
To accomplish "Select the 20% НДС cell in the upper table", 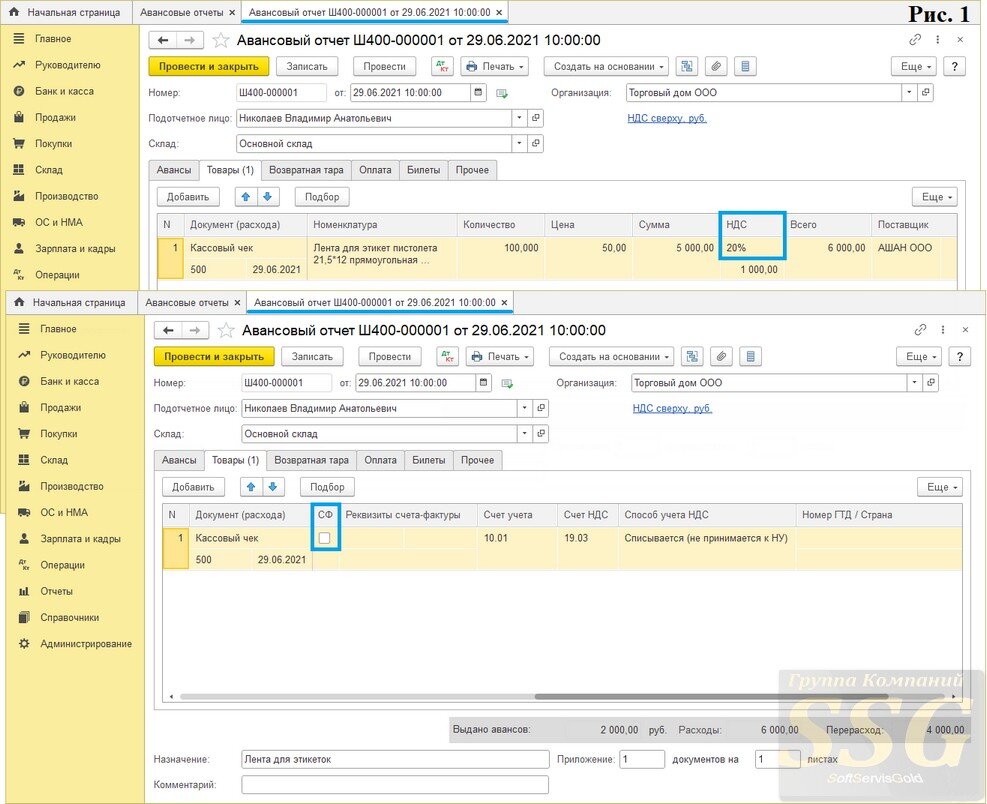I will coord(752,248).
